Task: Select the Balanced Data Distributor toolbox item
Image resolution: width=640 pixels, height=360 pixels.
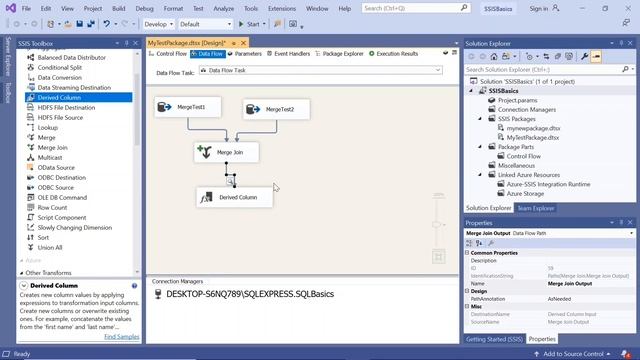Action: [x=71, y=58]
